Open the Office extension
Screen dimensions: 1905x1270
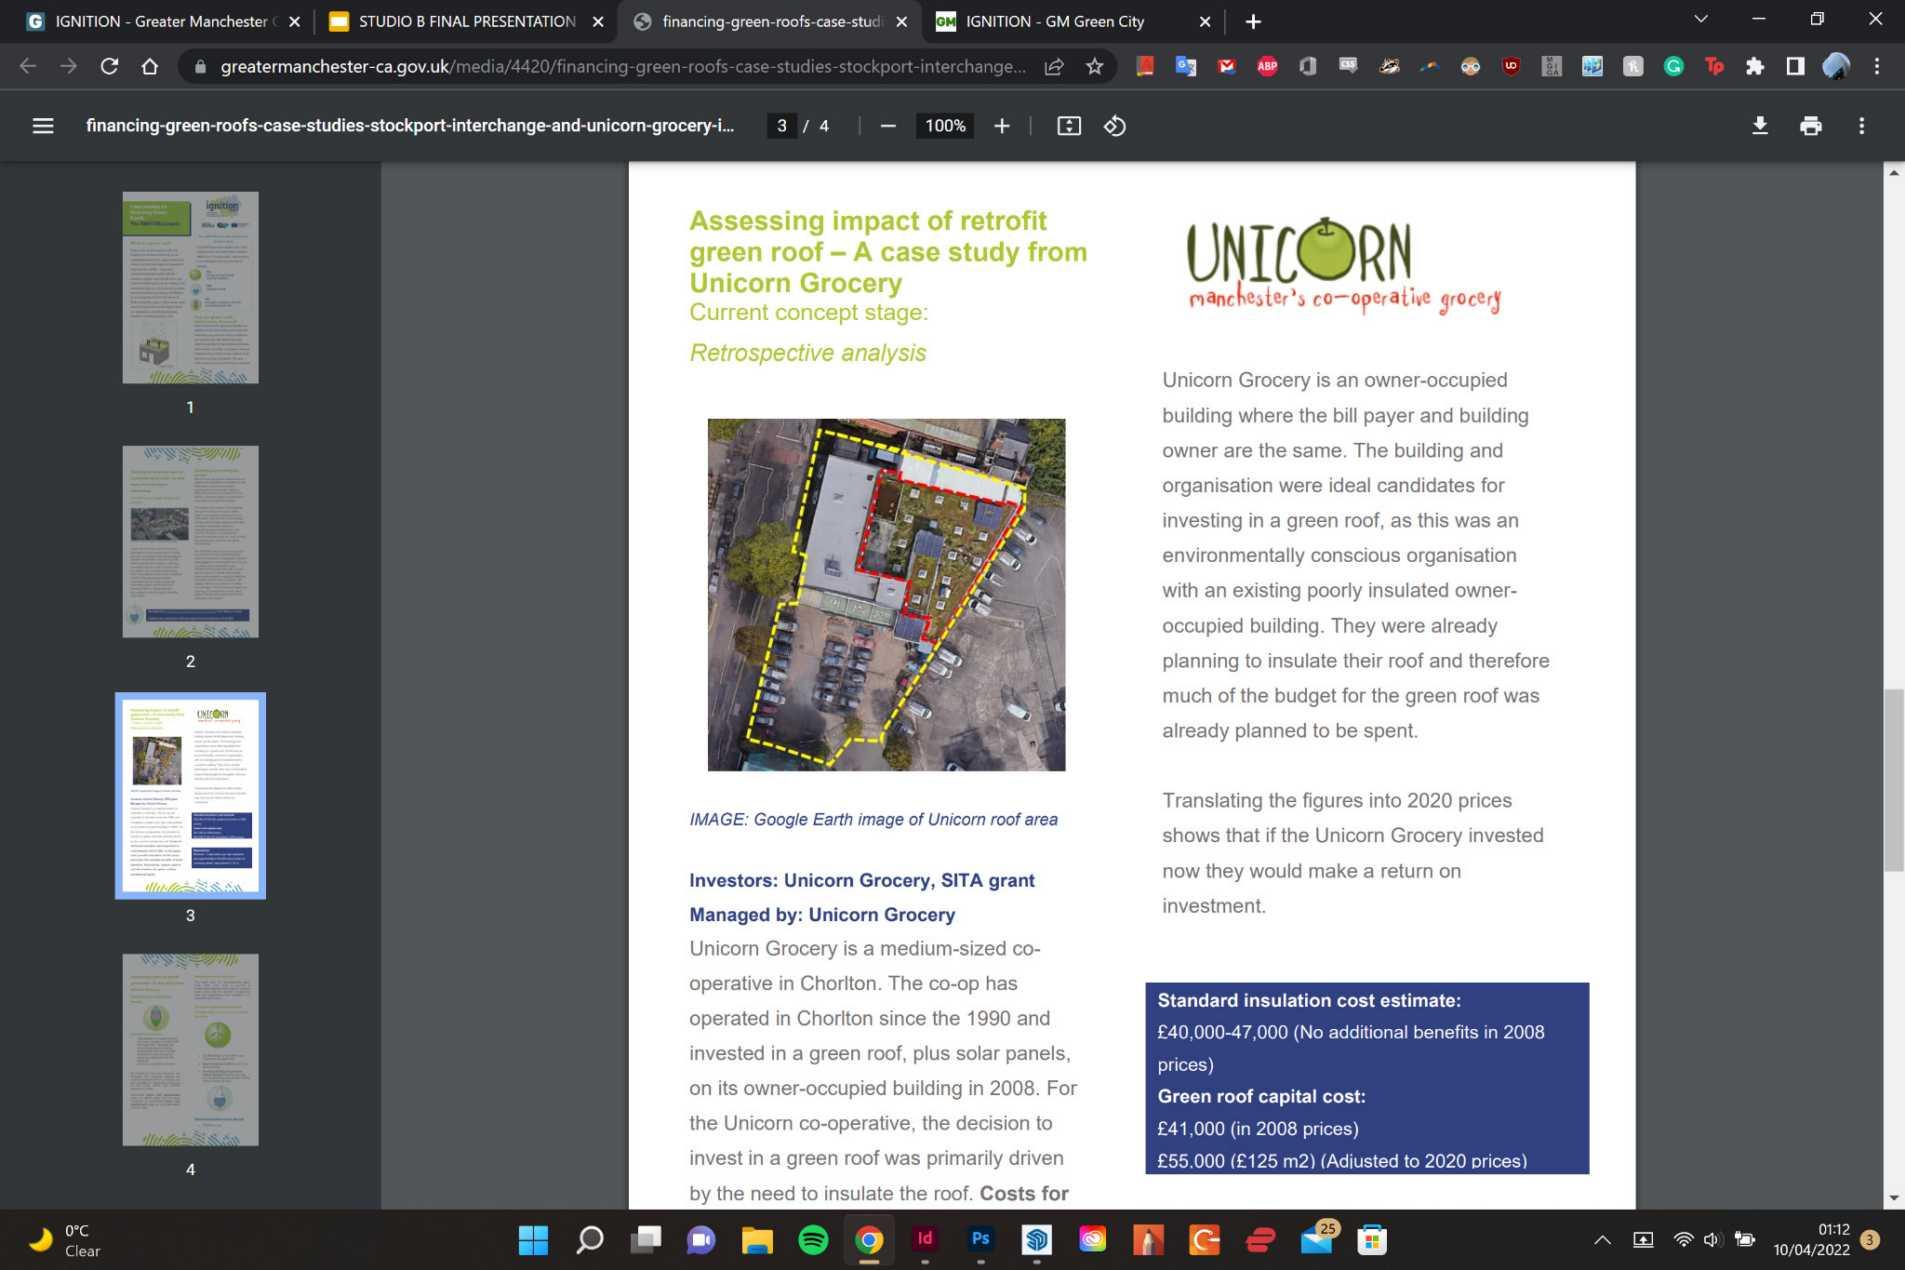coord(1308,66)
